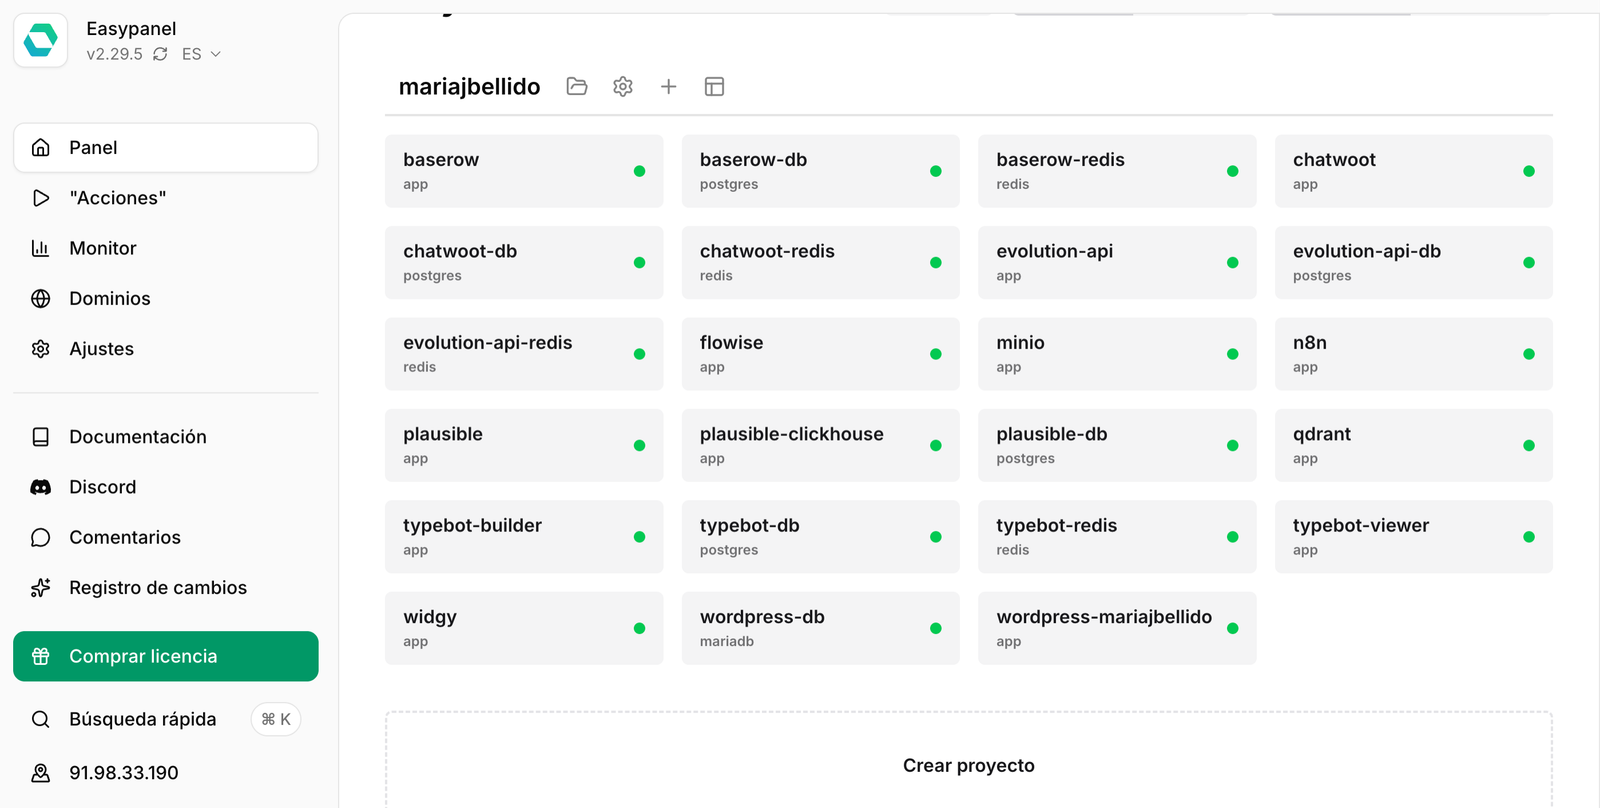Open the evolution-api app service

pyautogui.click(x=1117, y=263)
